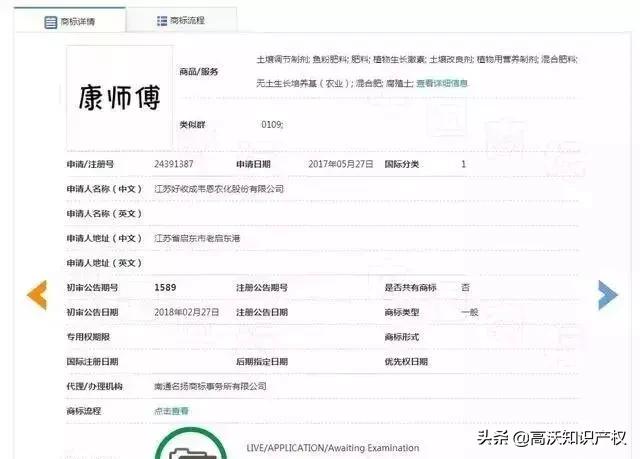Screen dimensions: 640x459
Task: Select applicant name 江苏好收成韦恩农化股份有限公司
Action: click(x=219, y=189)
